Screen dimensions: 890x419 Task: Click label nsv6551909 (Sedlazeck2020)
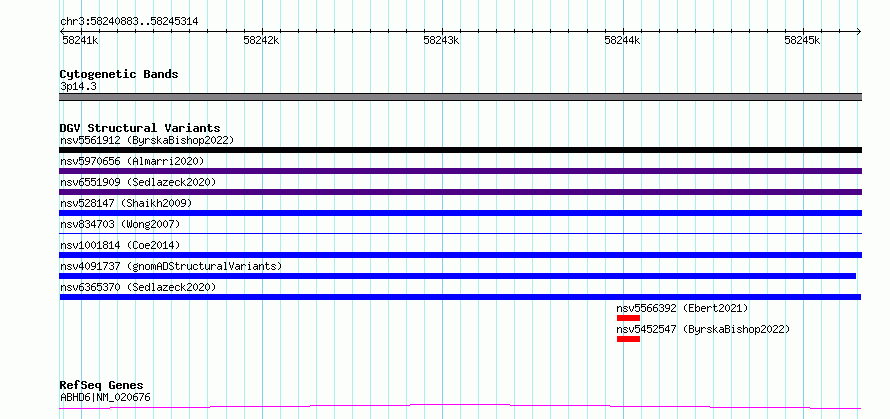[x=138, y=182]
